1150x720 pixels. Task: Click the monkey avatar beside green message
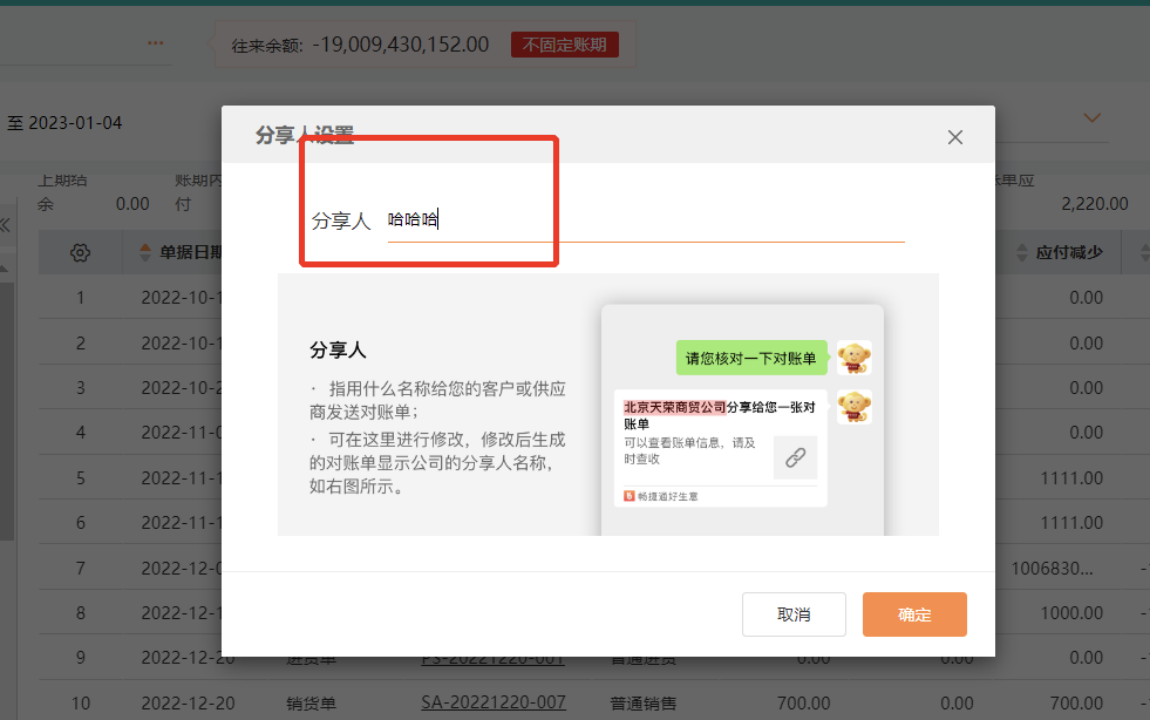854,358
